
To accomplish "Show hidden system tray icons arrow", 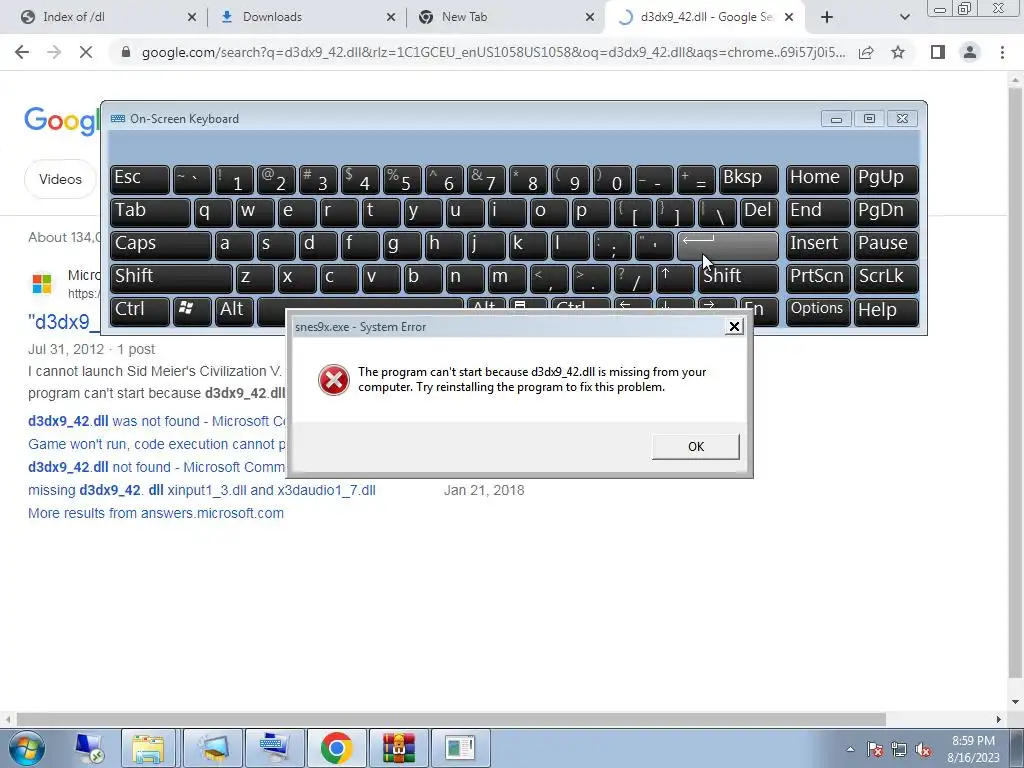I will (850, 749).
